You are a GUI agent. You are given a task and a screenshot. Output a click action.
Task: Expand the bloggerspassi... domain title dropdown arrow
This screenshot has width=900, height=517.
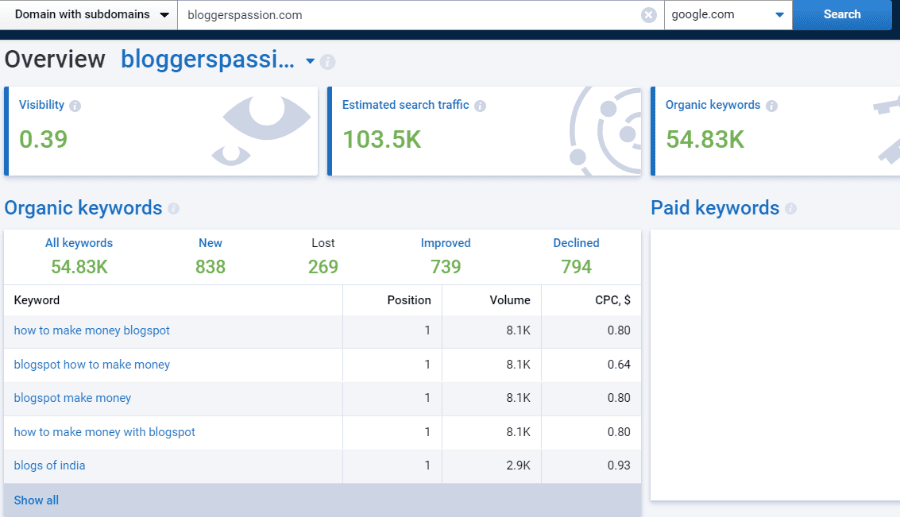(x=310, y=61)
